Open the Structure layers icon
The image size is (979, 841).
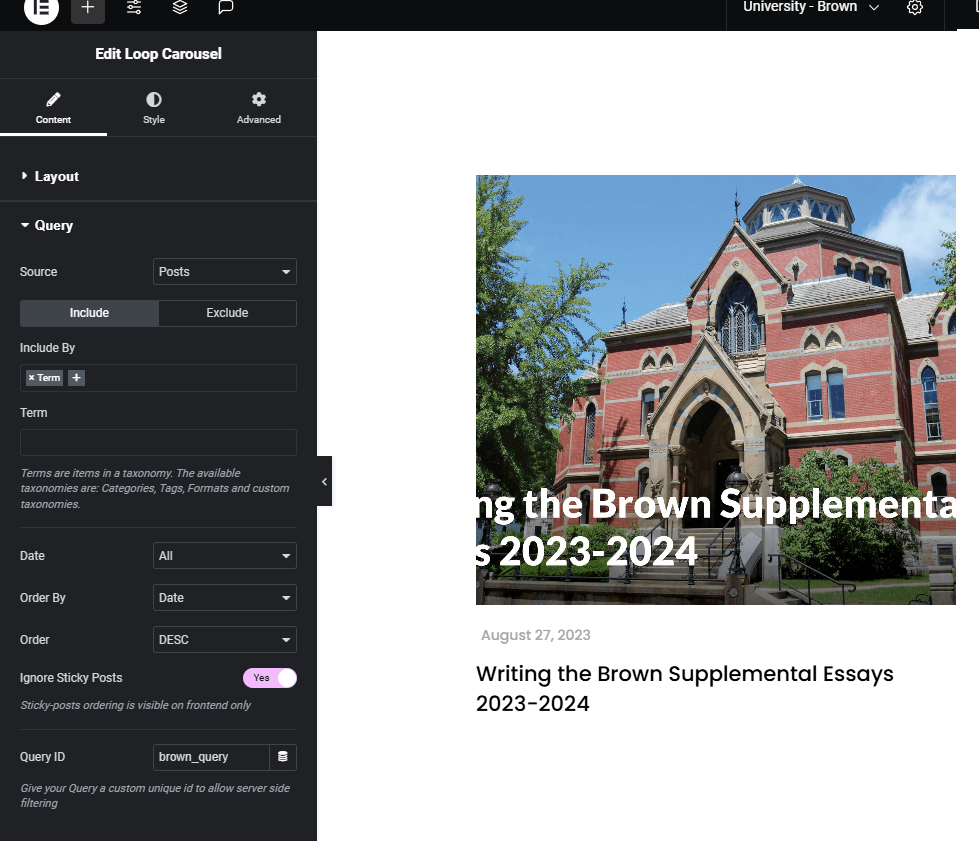tap(180, 7)
